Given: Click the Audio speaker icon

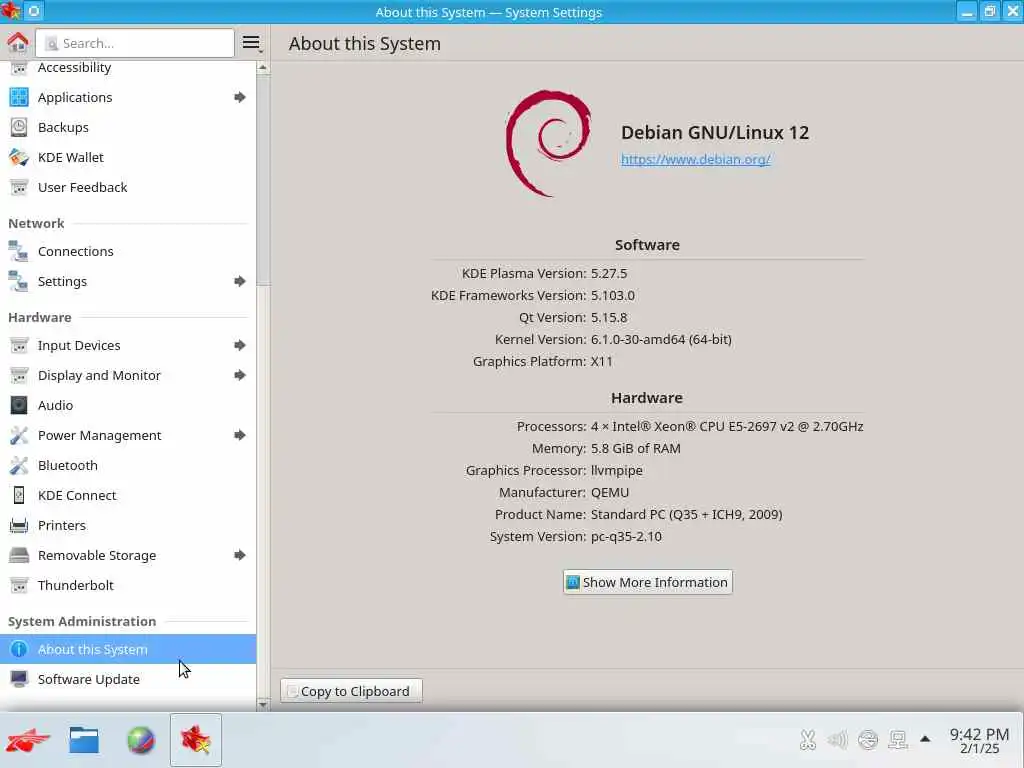Looking at the screenshot, I should [x=19, y=406].
